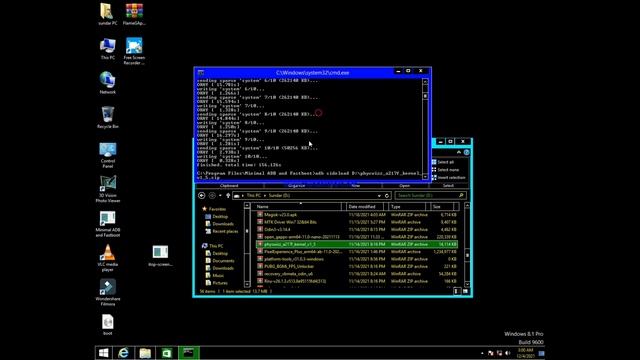This screenshot has width=640, height=360.
Task: Click the Explorer back arrow button
Action: pos(202,196)
